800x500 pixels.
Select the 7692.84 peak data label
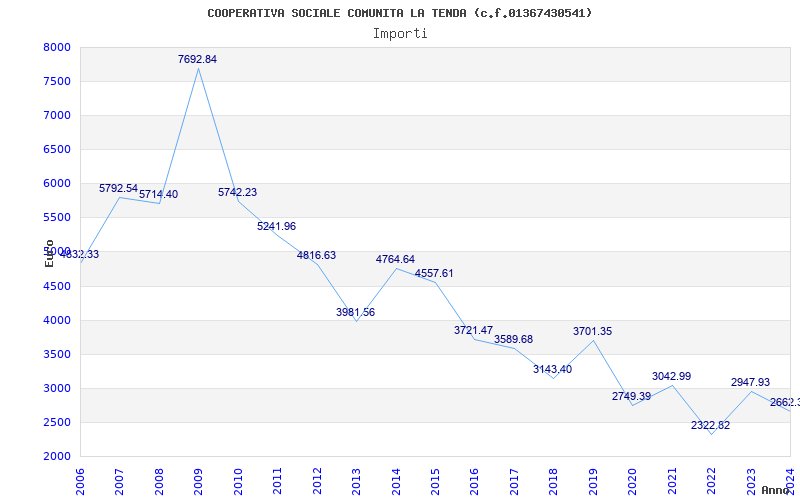[197, 59]
